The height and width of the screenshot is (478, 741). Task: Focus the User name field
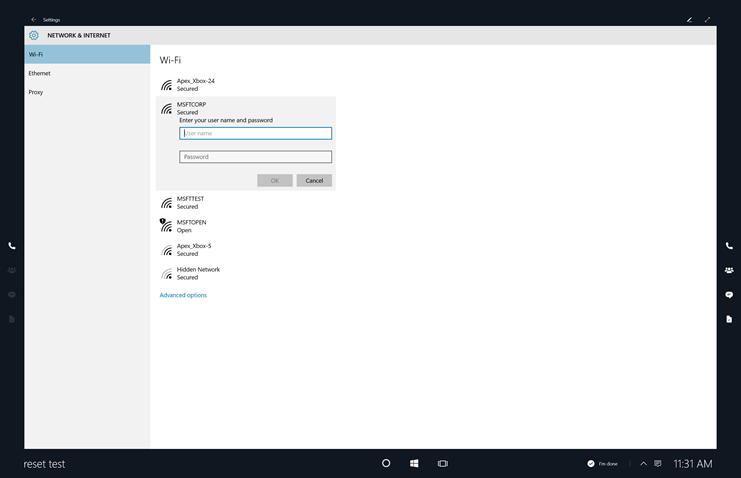255,133
